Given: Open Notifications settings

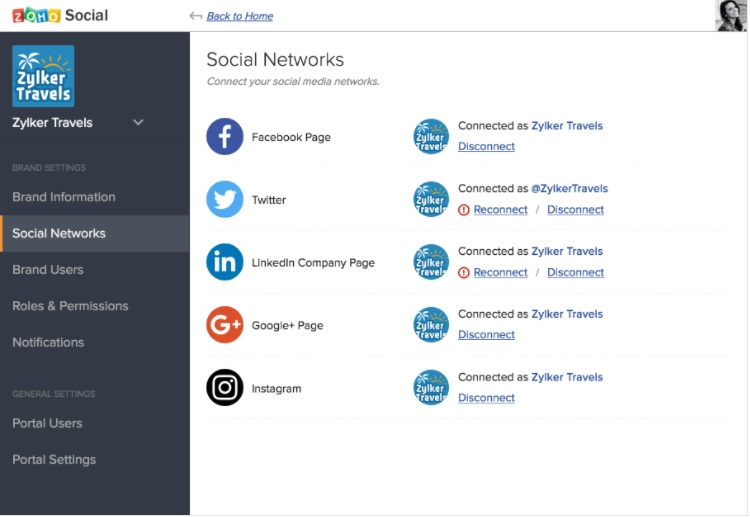Looking at the screenshot, I should [x=48, y=342].
